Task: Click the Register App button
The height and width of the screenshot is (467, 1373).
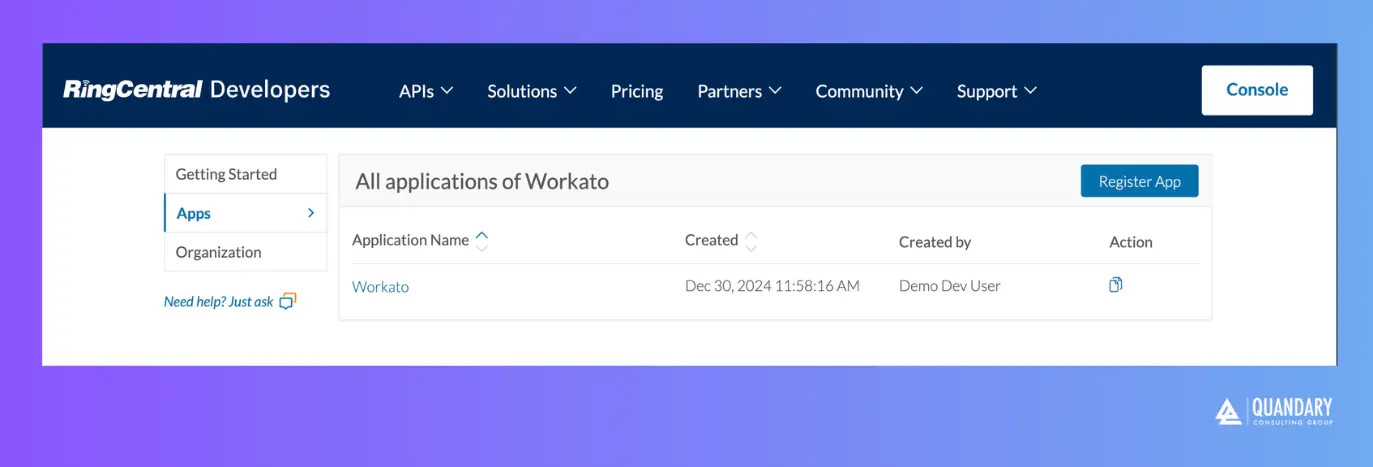Action: click(1139, 181)
